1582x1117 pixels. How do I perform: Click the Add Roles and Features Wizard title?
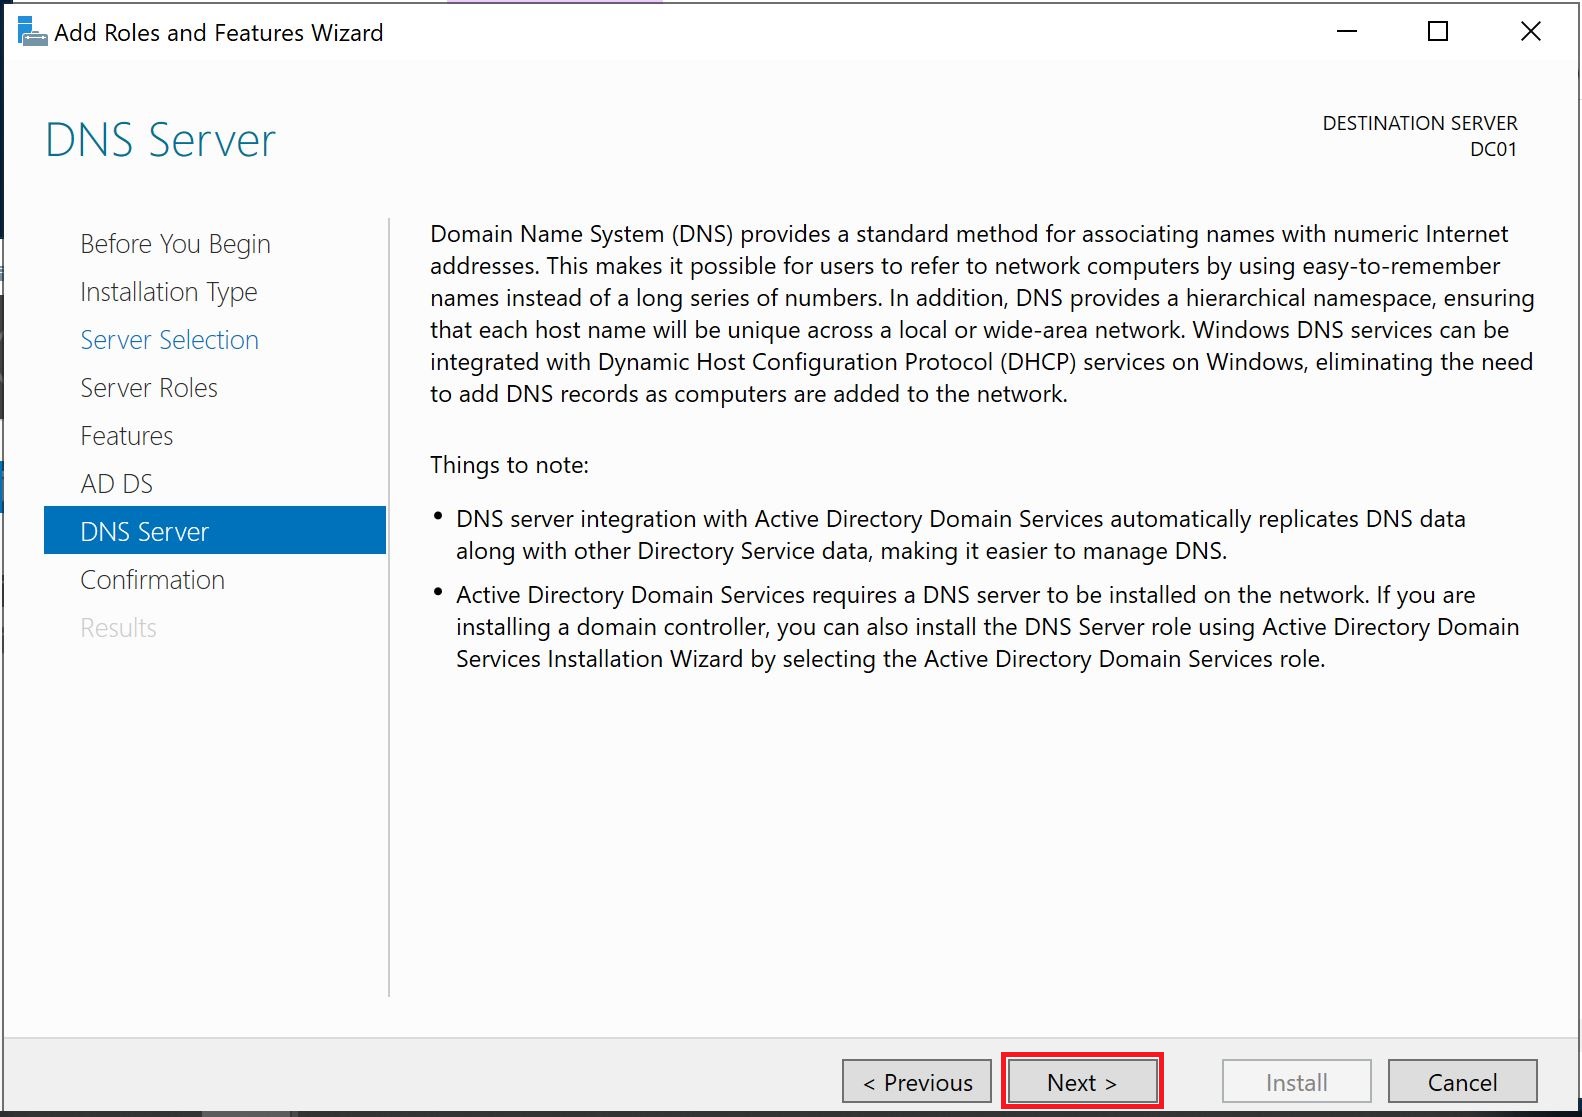click(219, 33)
